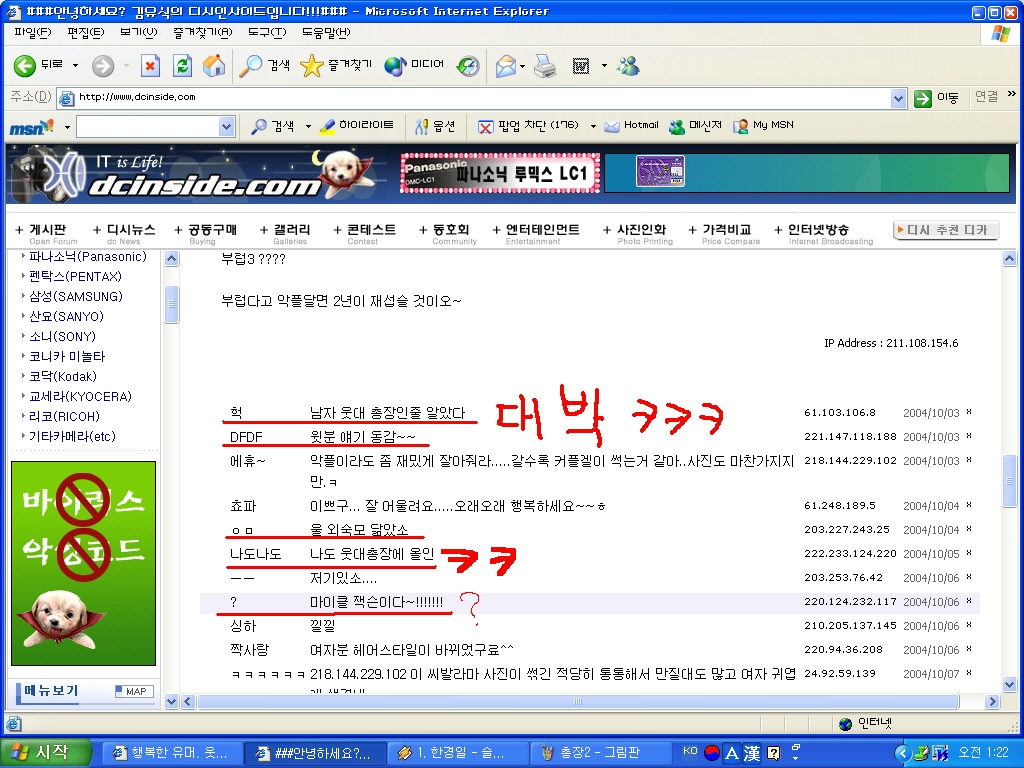
Task: Open the Favorites (즐겨찾기) star button
Action: coord(336,66)
